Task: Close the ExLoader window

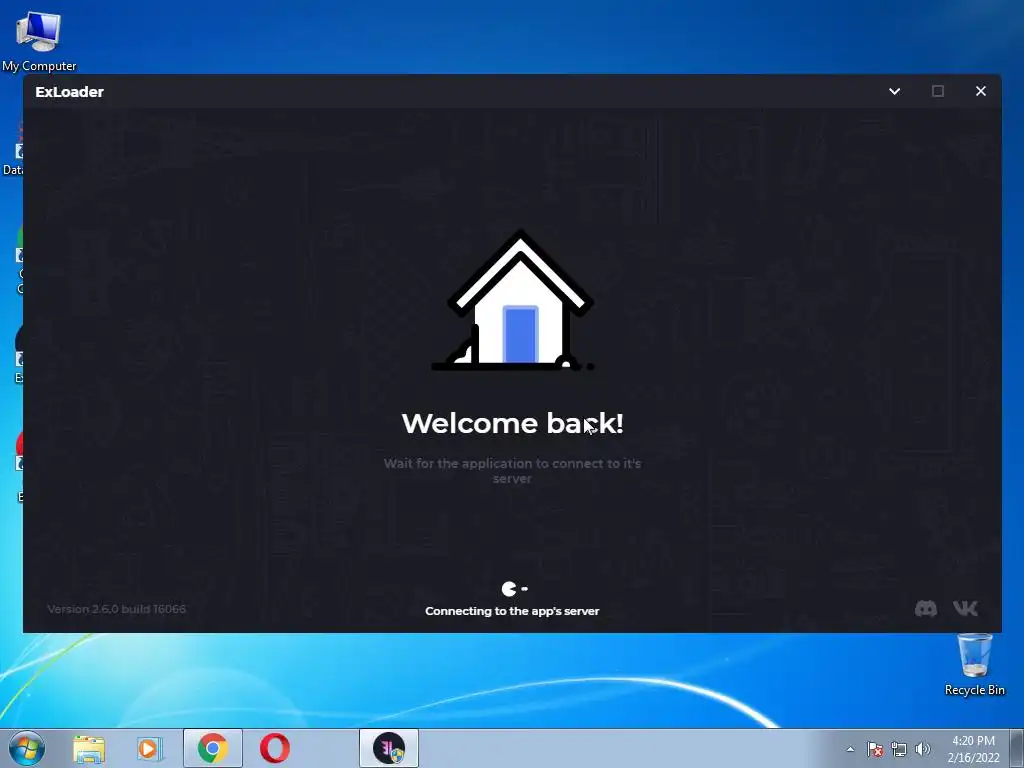Action: 981,91
